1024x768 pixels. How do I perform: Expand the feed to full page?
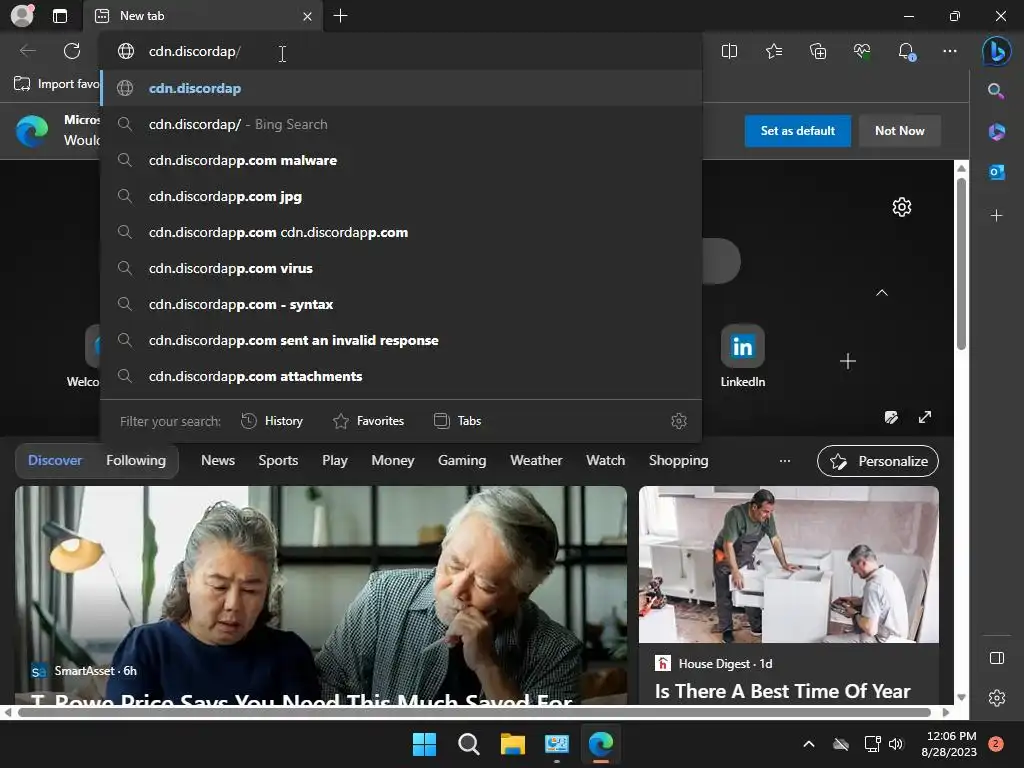[x=925, y=417]
